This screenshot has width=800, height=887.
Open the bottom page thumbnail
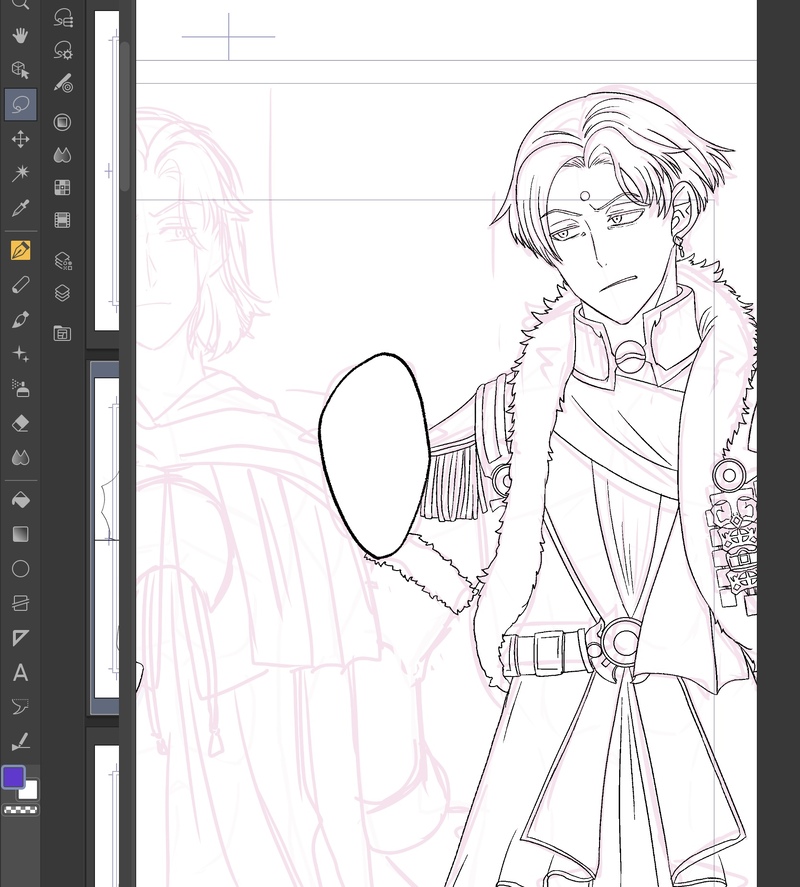pos(106,815)
